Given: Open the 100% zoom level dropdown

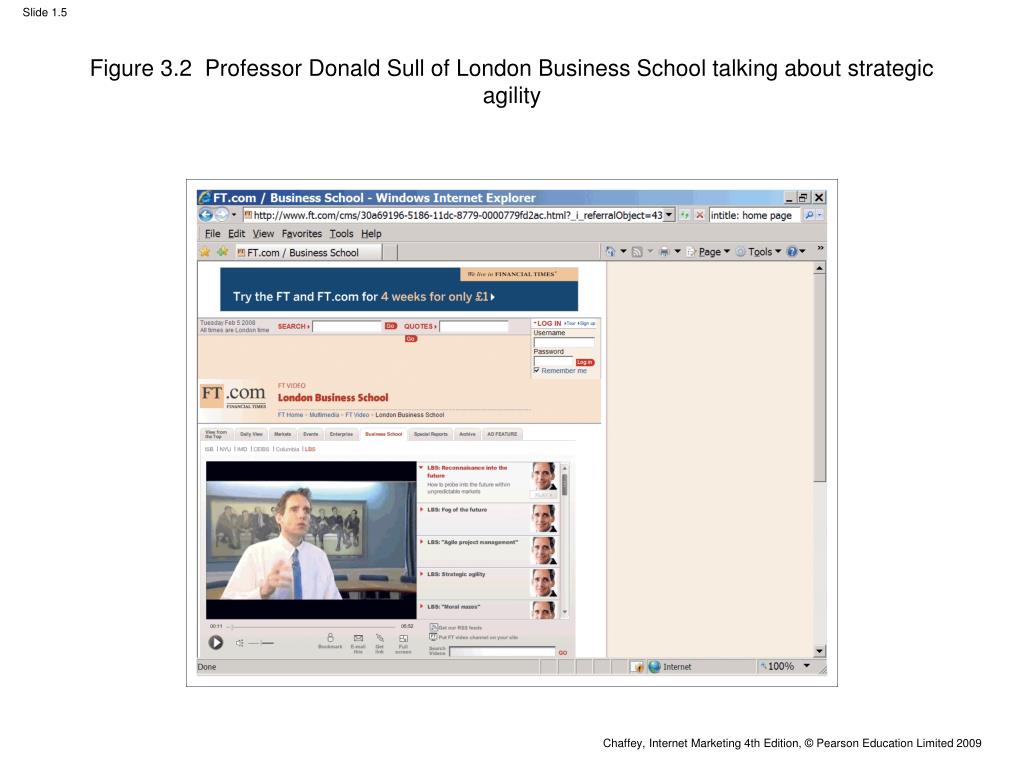Looking at the screenshot, I should tap(807, 666).
